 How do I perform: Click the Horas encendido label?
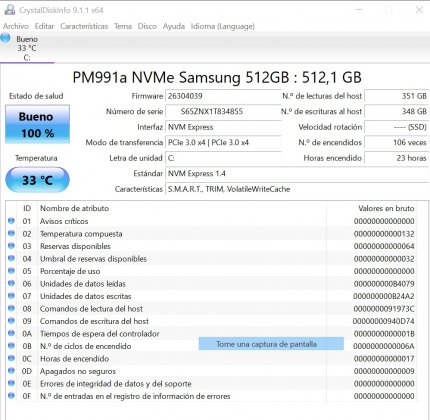[x=332, y=158]
